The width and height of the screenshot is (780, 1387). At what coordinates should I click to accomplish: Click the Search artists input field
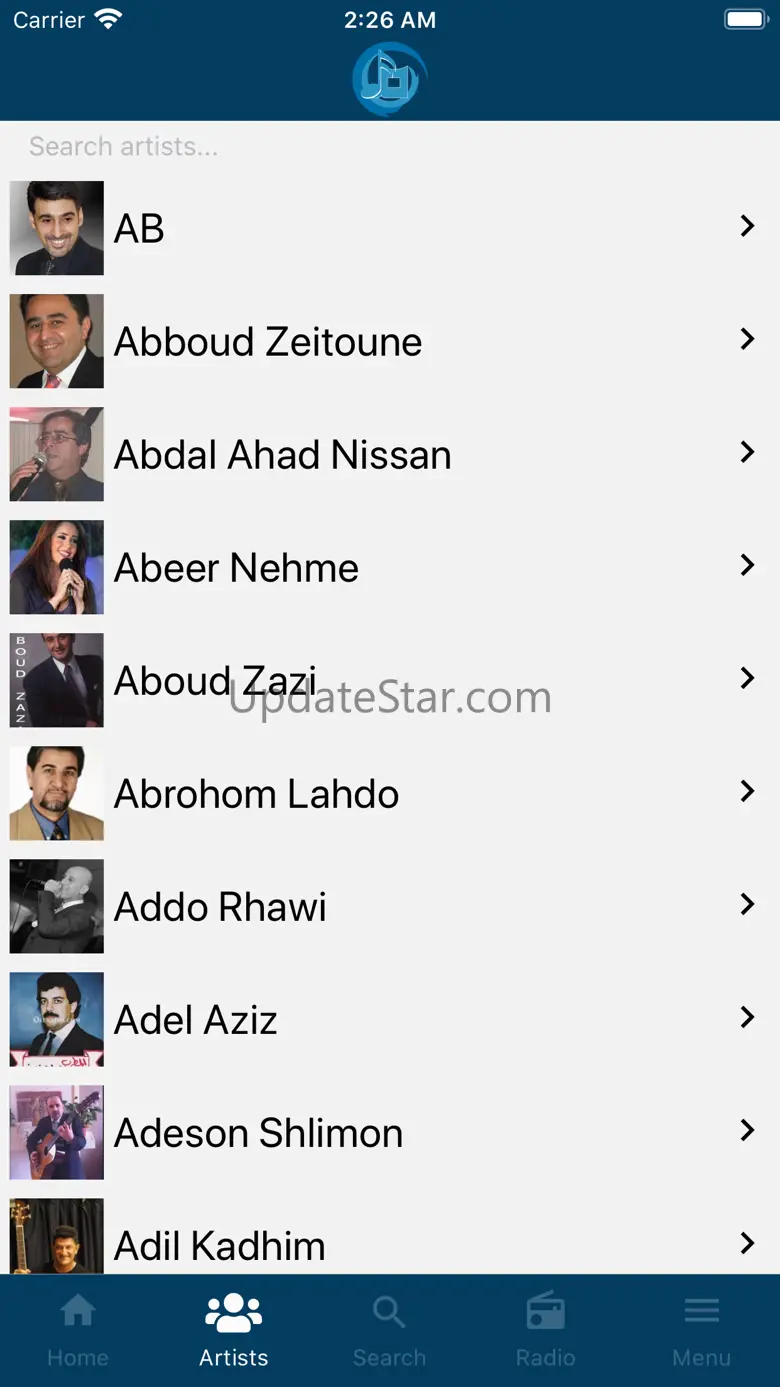tap(390, 147)
